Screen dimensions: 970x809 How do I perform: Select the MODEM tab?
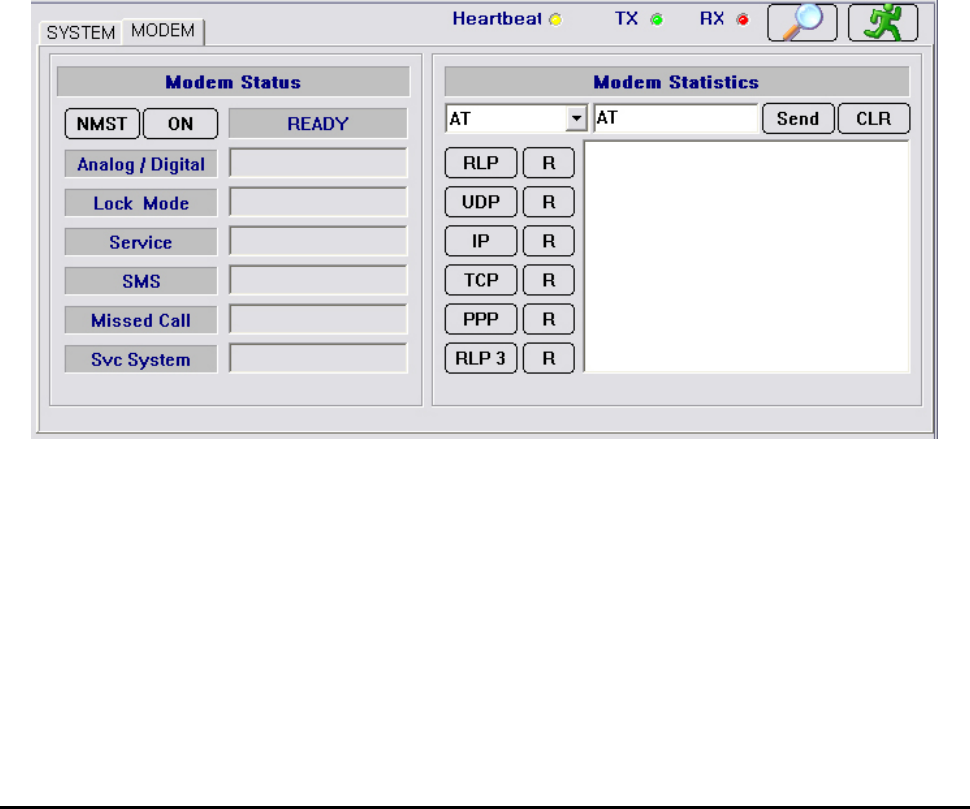pos(163,30)
